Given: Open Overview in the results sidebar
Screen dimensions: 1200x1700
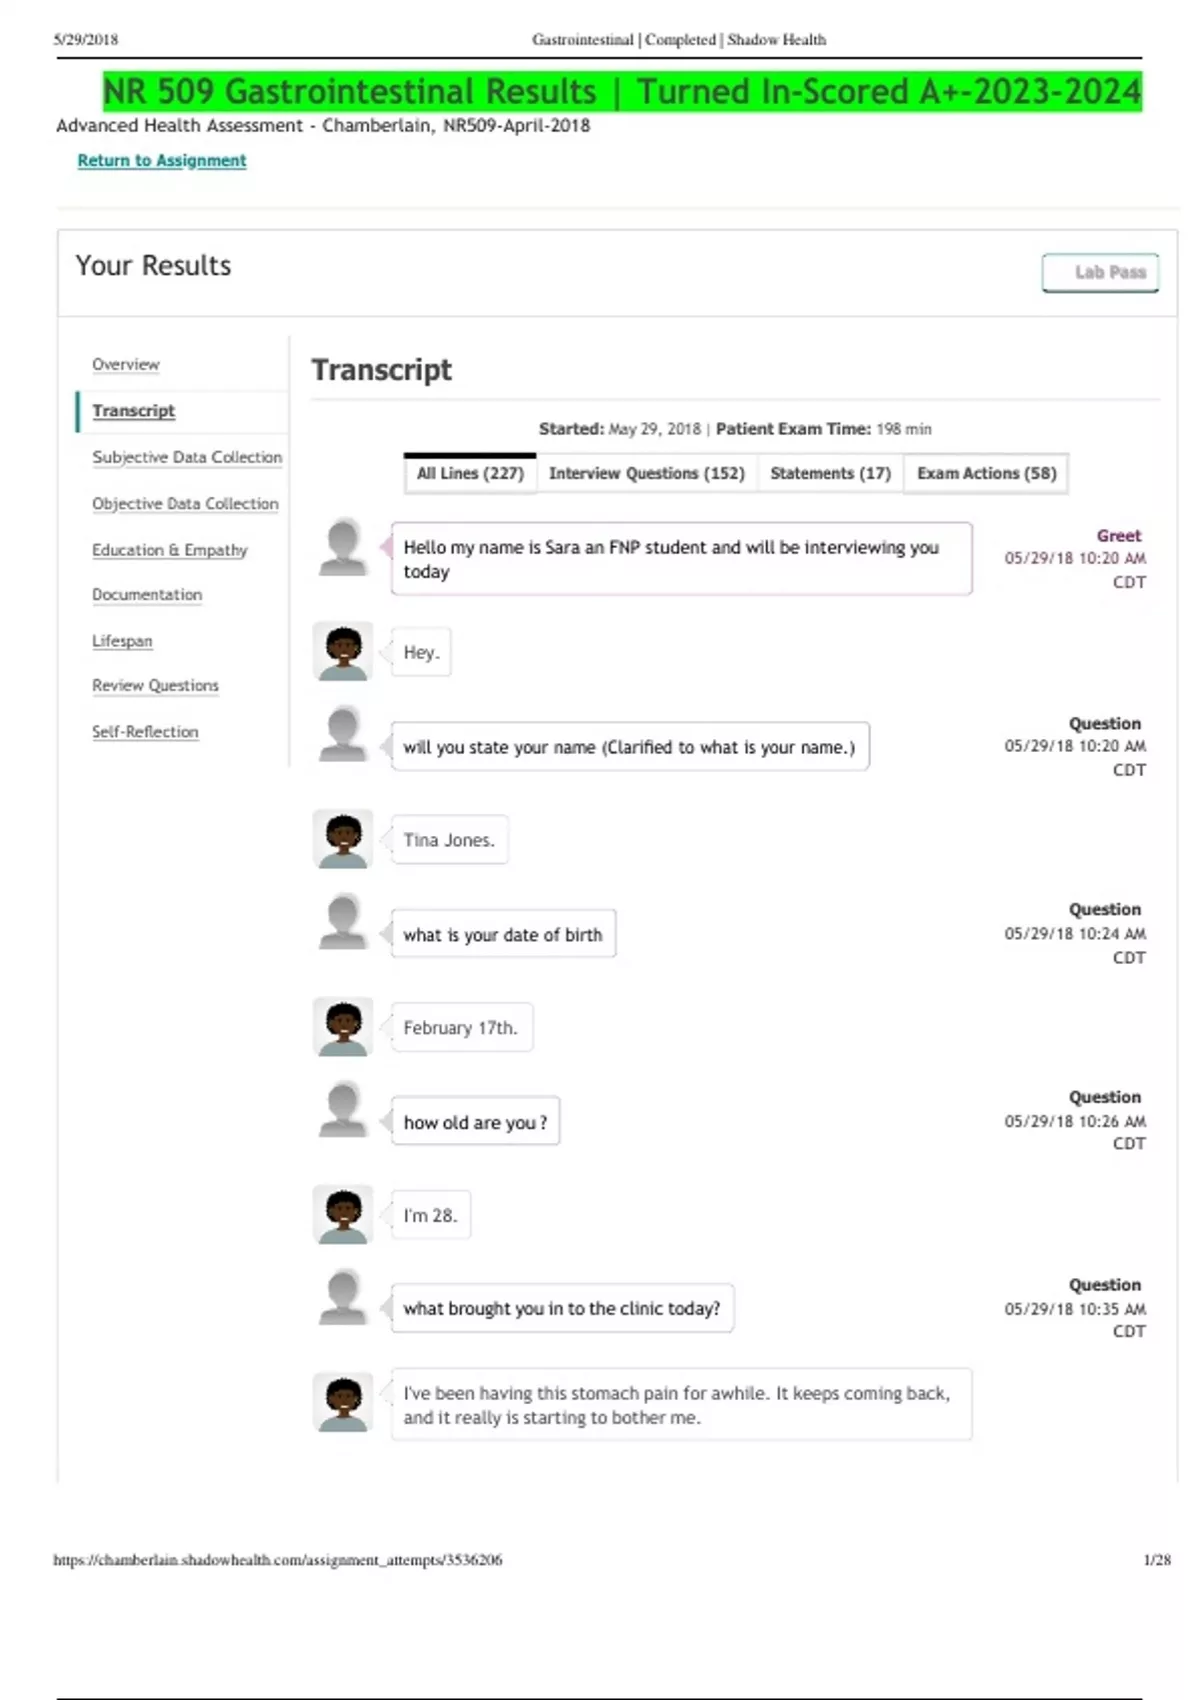Looking at the screenshot, I should pos(126,365).
